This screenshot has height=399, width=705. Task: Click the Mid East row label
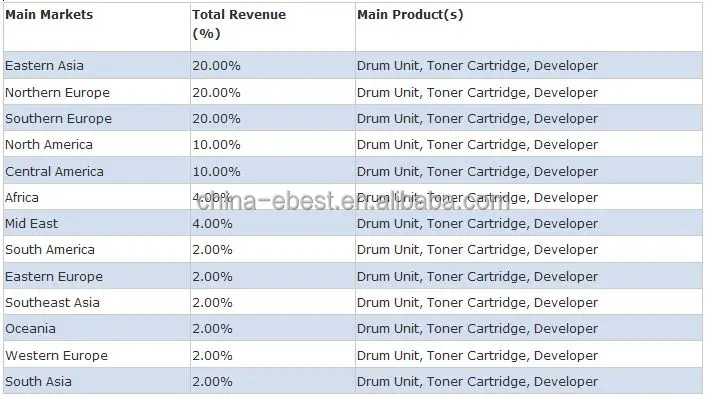[31, 224]
